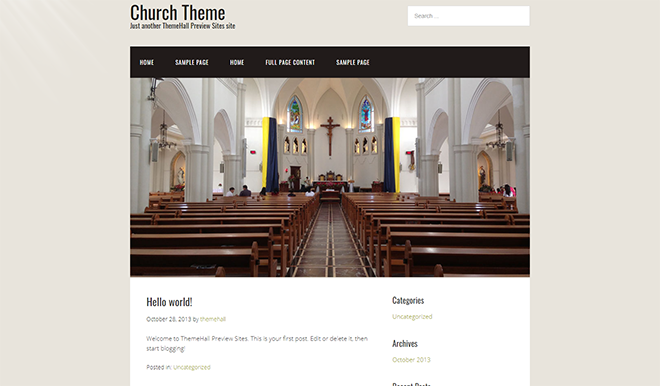The width and height of the screenshot is (660, 386).
Task: Click the Church Theme site title
Action: pos(178,13)
